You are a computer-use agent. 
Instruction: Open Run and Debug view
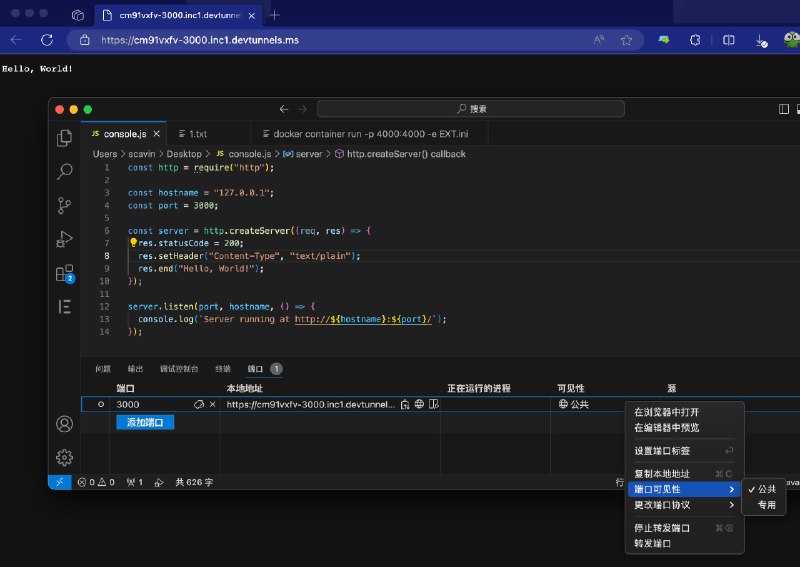[64, 239]
